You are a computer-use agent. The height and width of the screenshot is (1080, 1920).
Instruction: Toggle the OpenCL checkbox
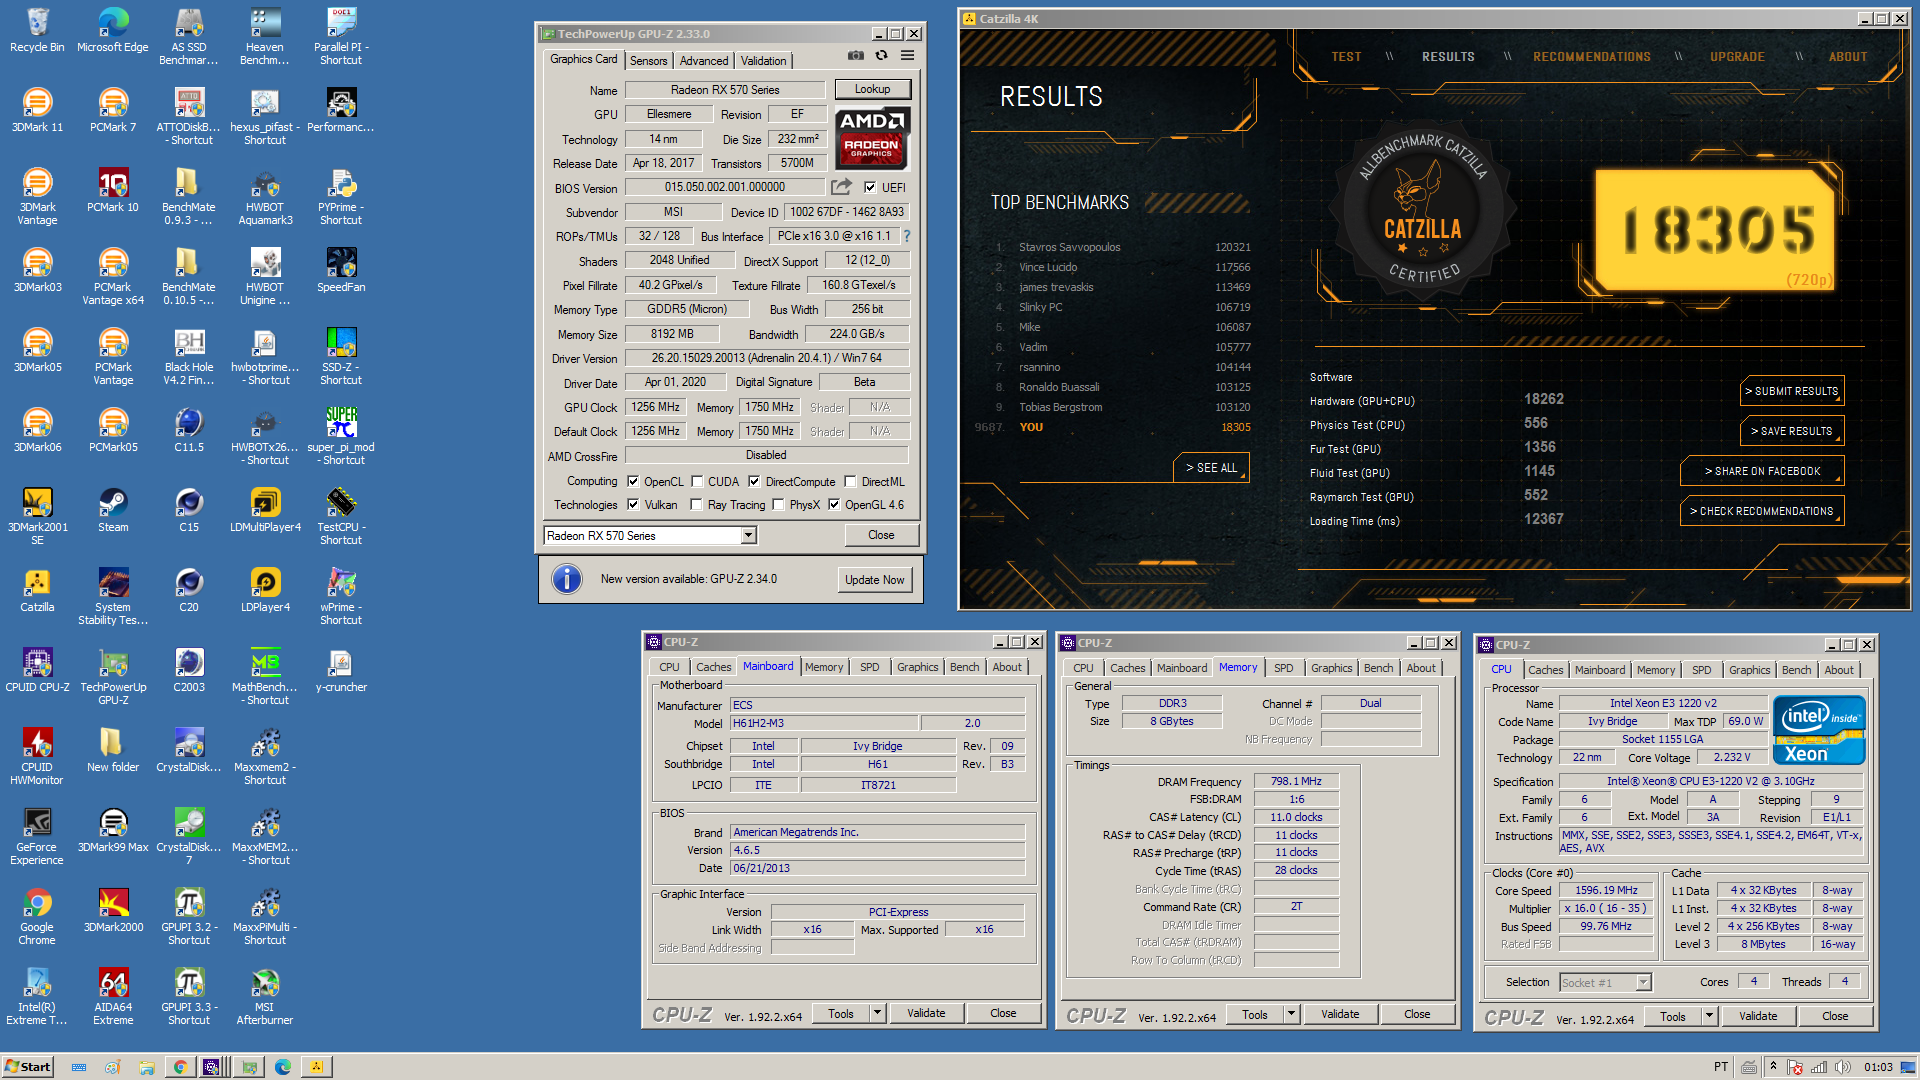633,481
